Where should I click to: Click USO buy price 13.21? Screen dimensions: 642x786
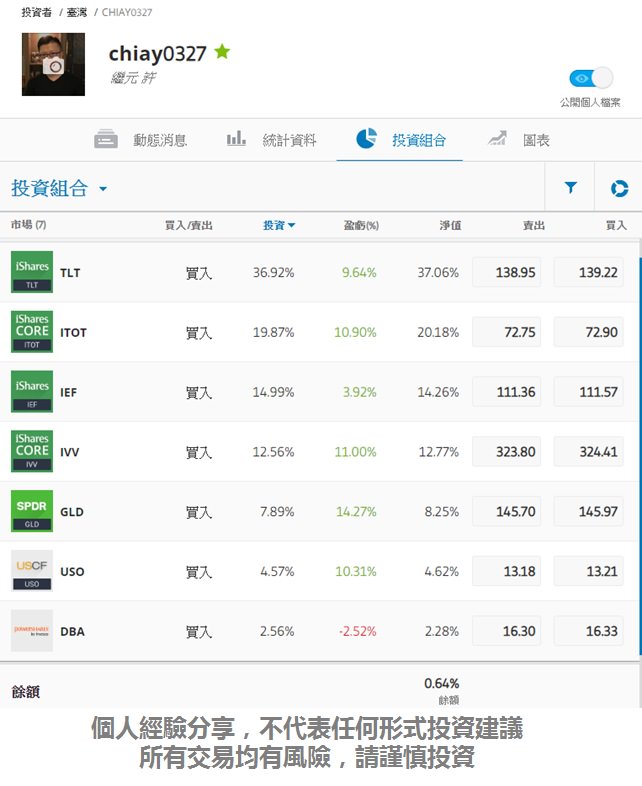589,571
